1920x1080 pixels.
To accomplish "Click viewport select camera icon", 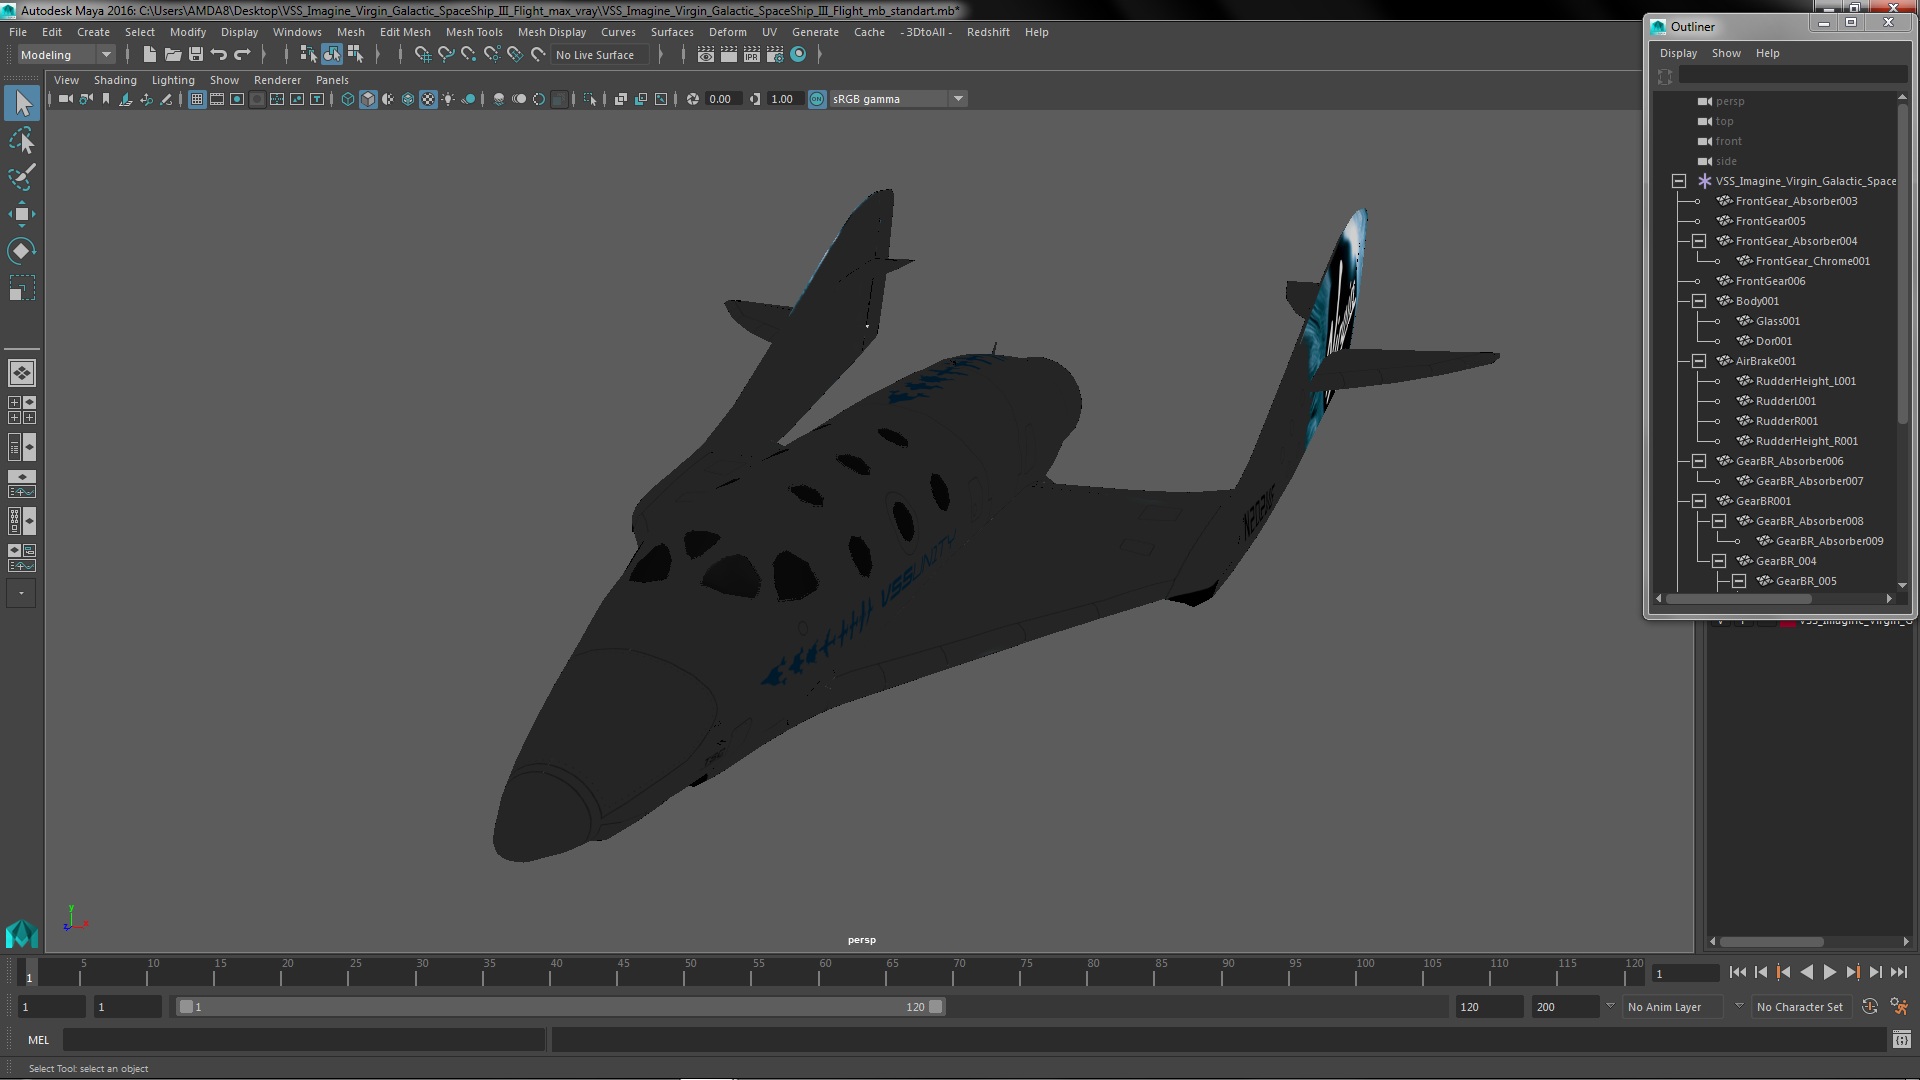I will pos(66,99).
